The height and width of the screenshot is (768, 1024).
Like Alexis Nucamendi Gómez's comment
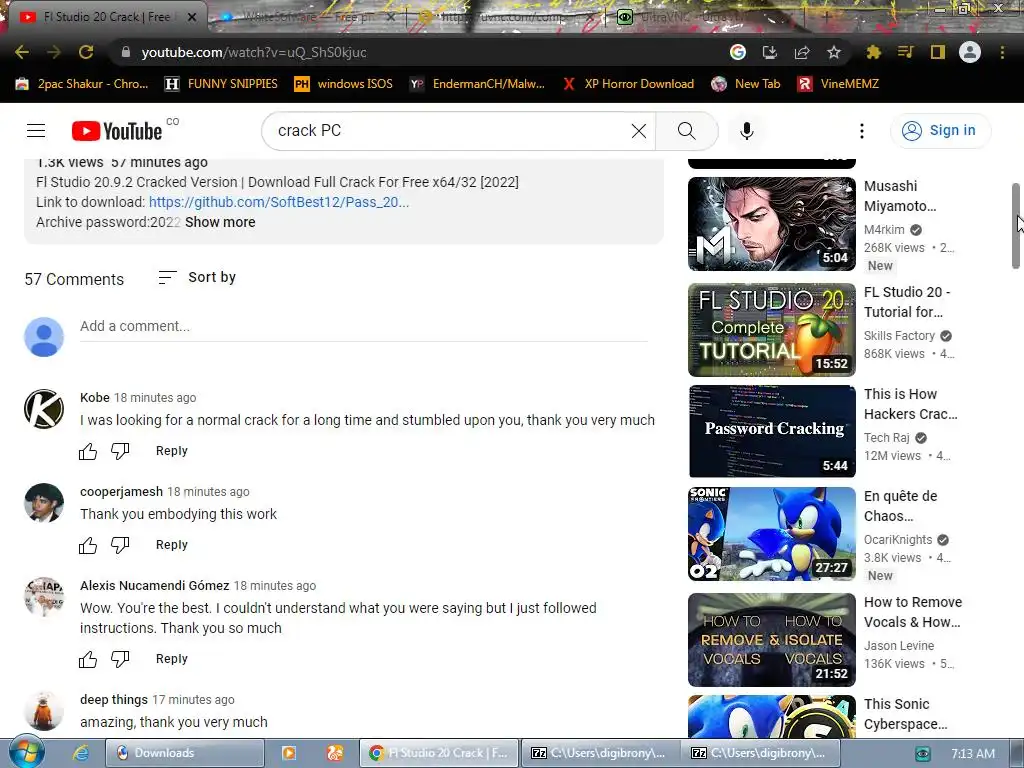(88, 660)
